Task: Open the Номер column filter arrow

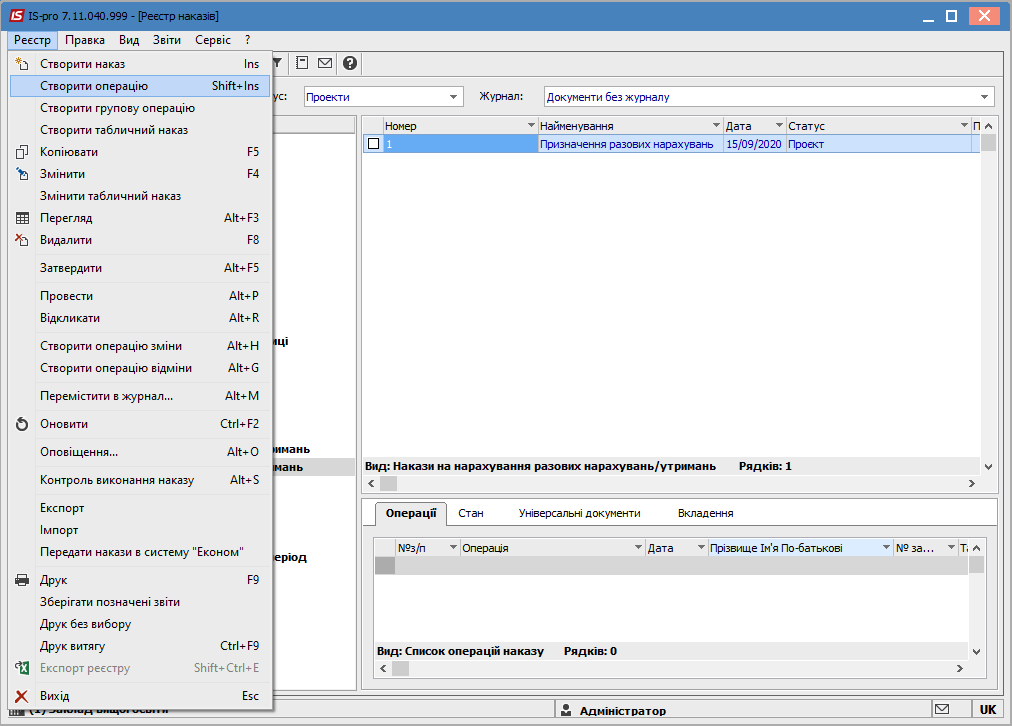Action: point(531,125)
